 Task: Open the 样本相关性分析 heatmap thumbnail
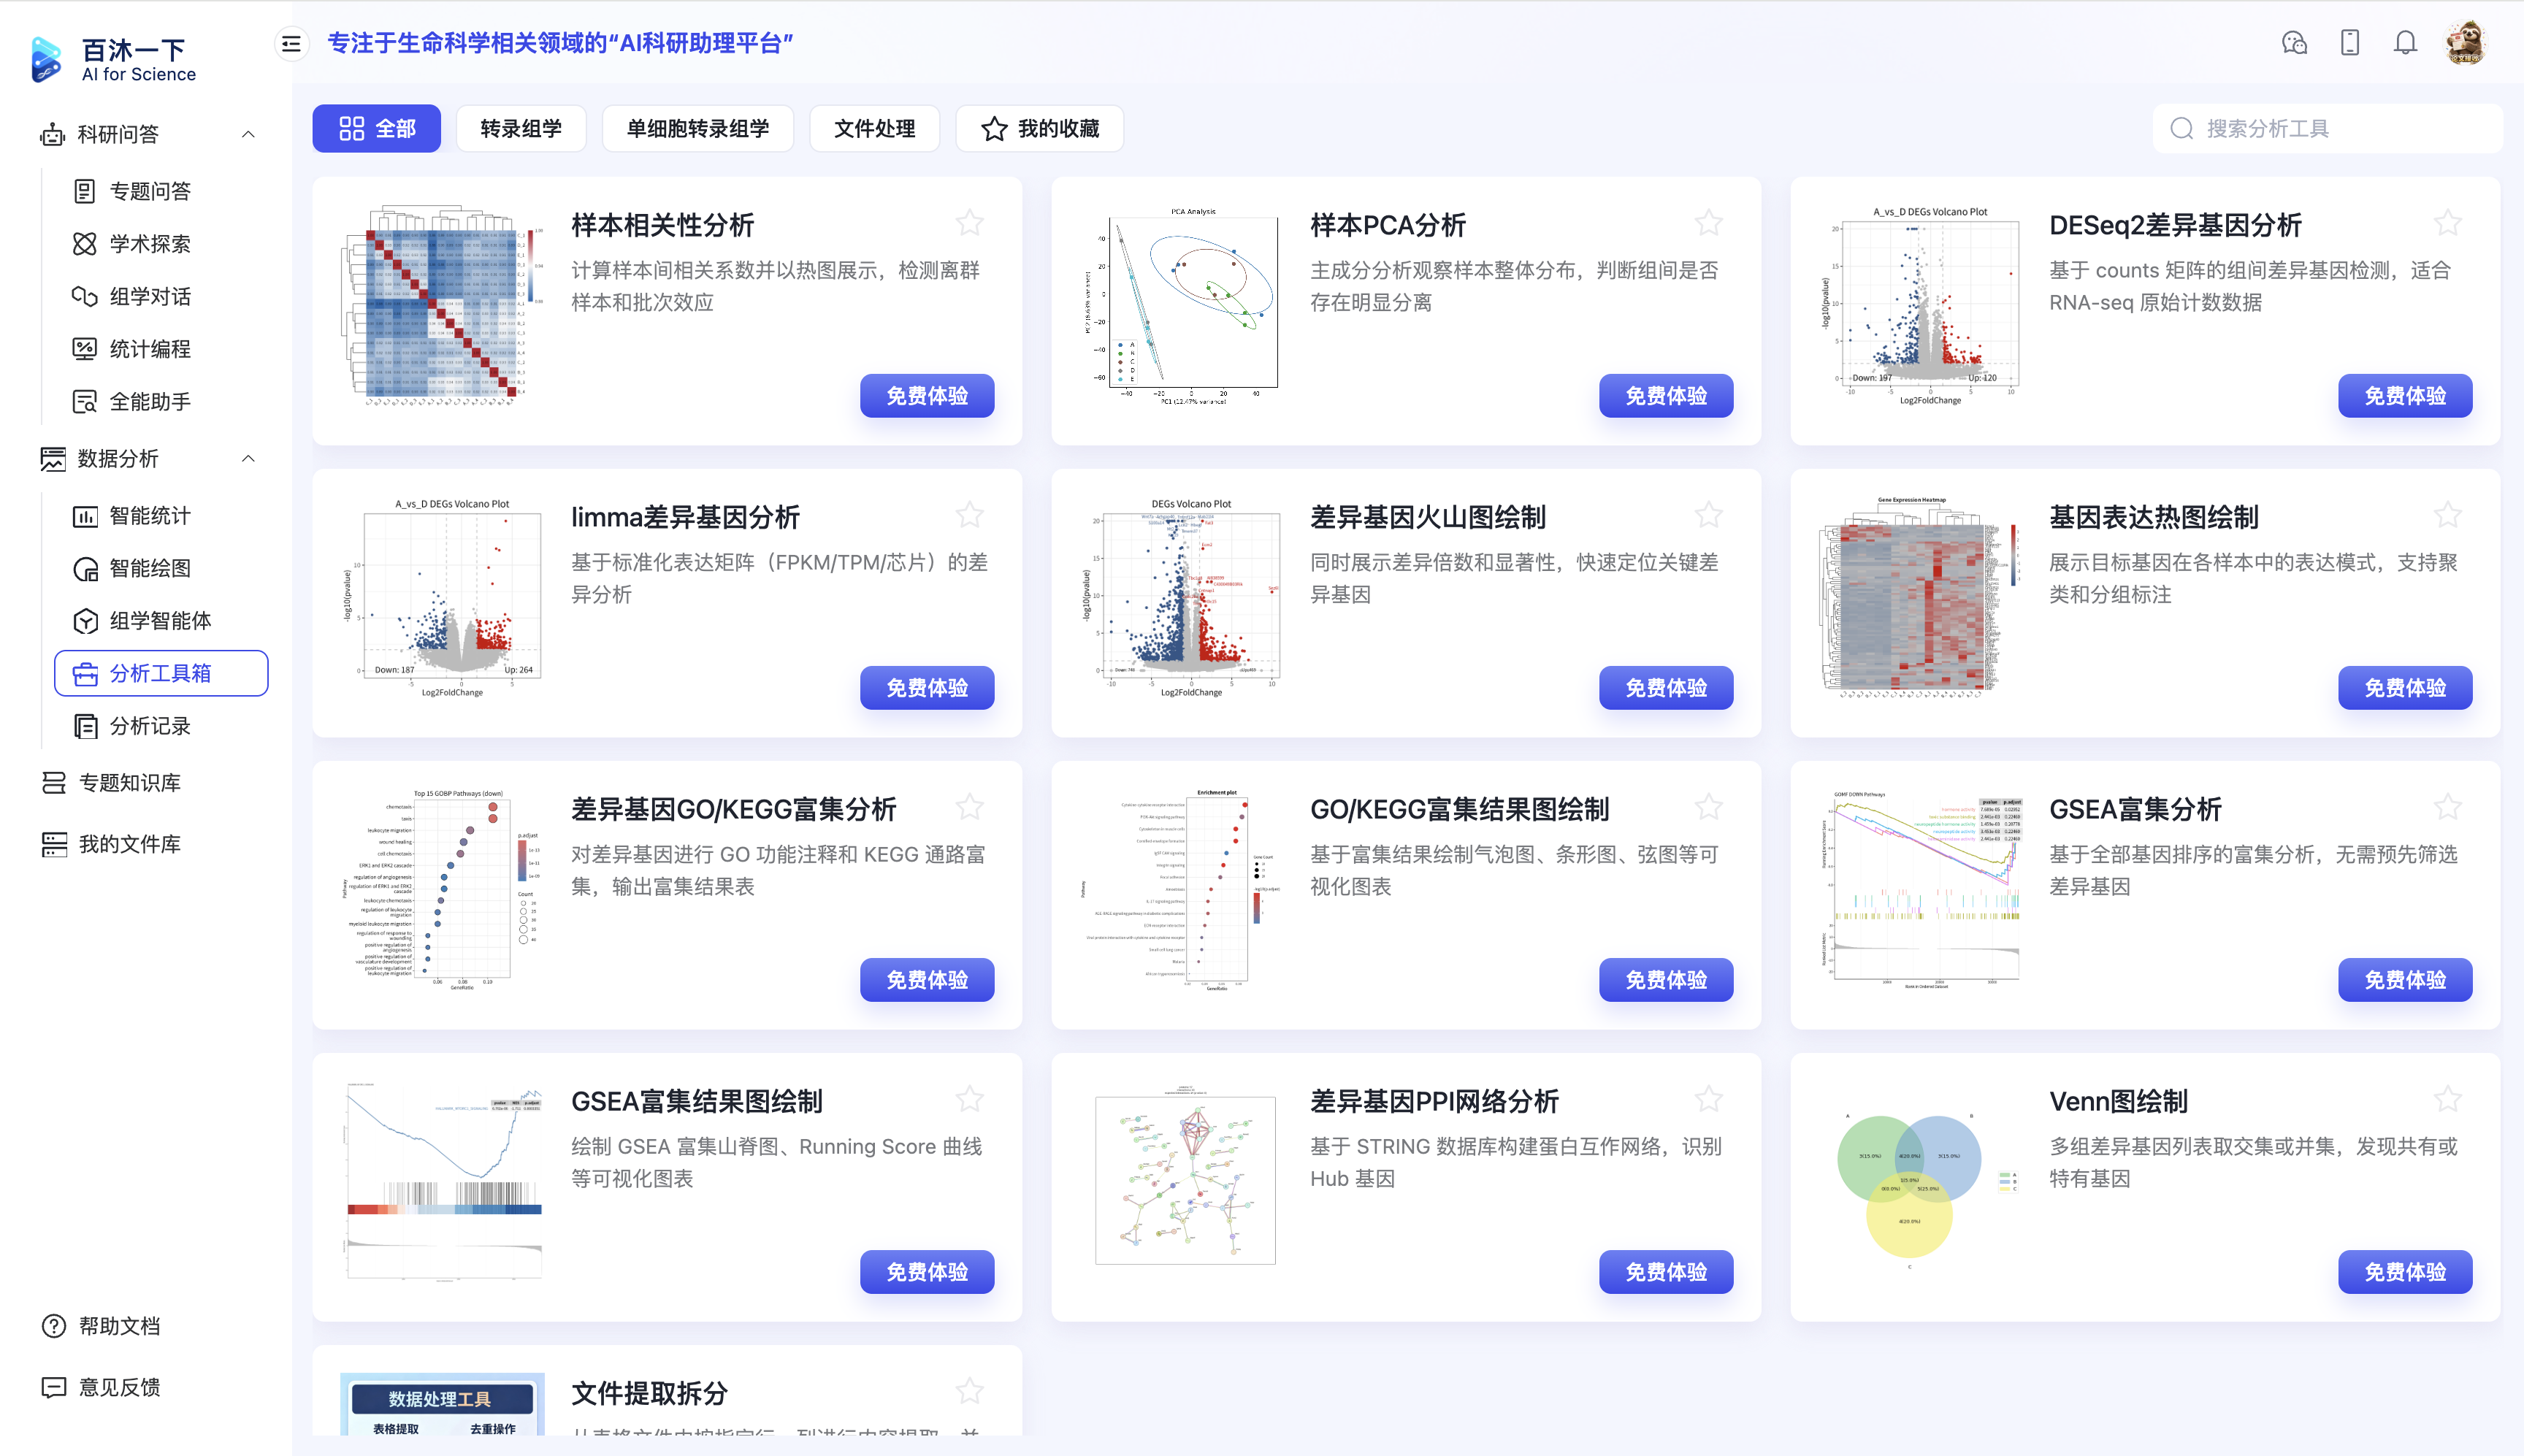coord(443,306)
